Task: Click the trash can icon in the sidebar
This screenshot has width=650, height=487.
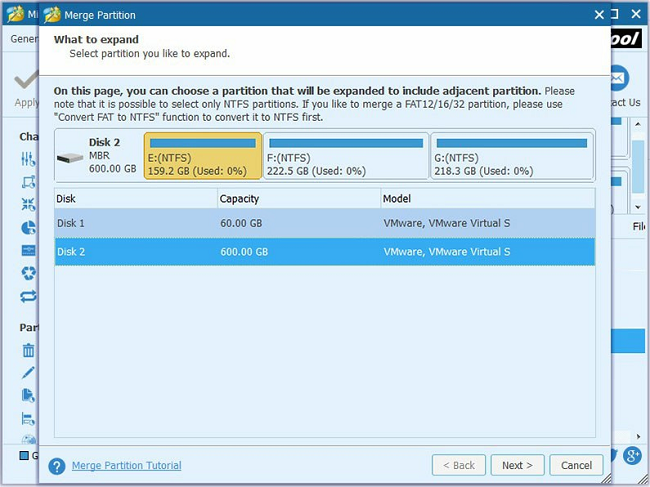Action: (x=28, y=350)
